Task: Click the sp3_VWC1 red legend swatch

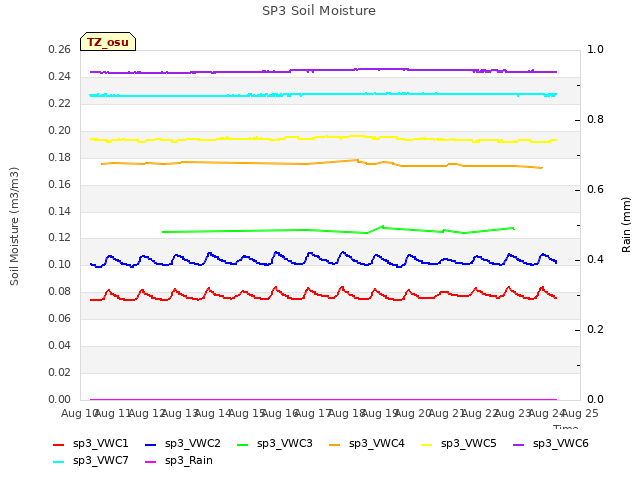Action: pos(59,444)
